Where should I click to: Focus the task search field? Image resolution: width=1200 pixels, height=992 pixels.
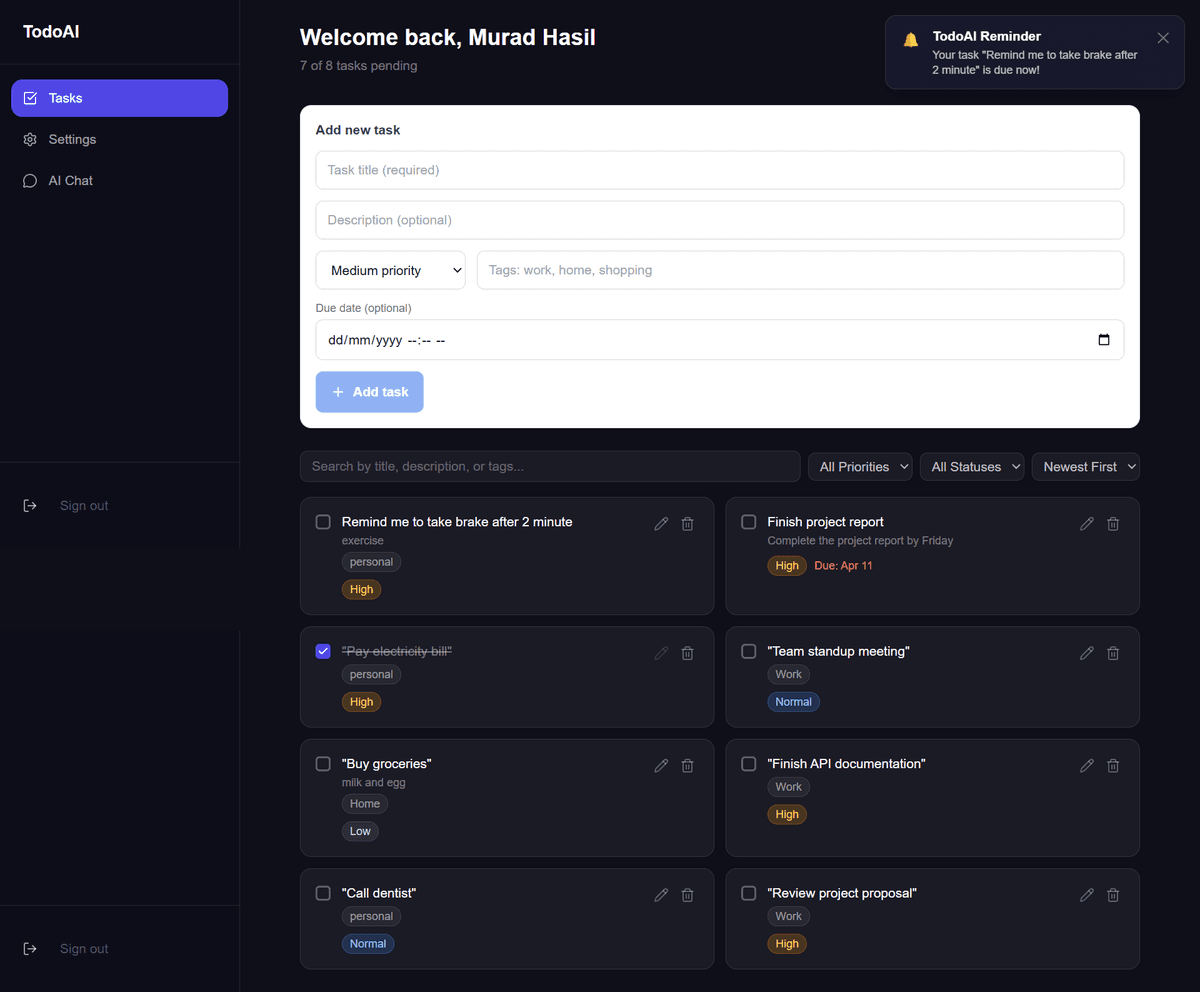click(550, 467)
